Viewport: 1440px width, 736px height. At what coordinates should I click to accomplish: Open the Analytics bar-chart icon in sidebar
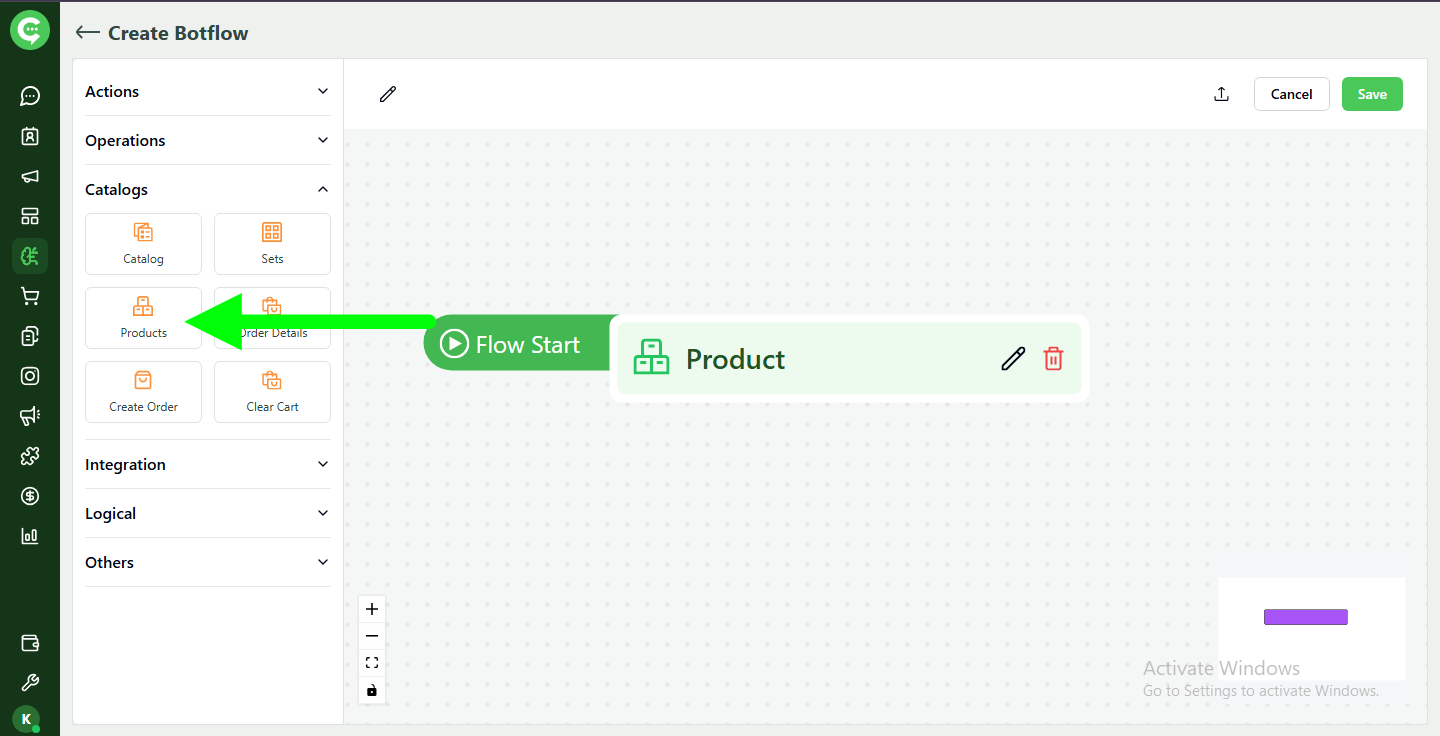(30, 536)
